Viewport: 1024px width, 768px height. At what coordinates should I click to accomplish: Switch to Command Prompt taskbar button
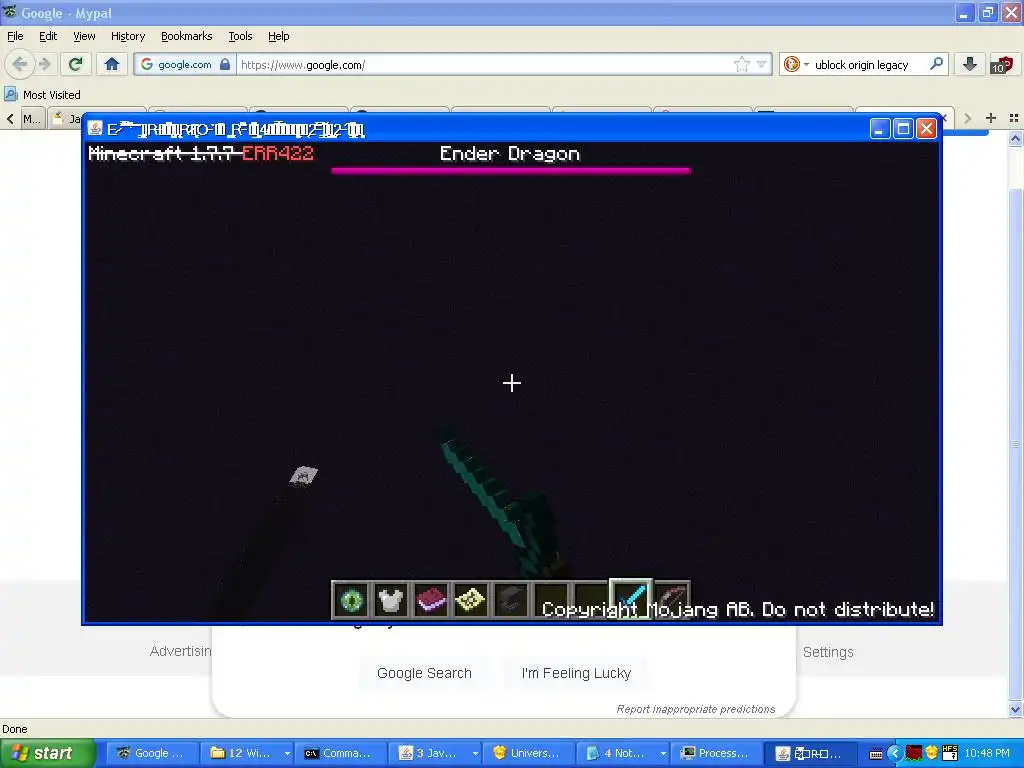(x=340, y=753)
